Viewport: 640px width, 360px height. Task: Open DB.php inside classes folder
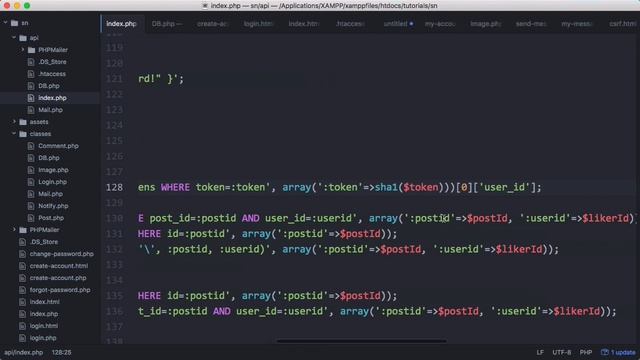[49, 158]
